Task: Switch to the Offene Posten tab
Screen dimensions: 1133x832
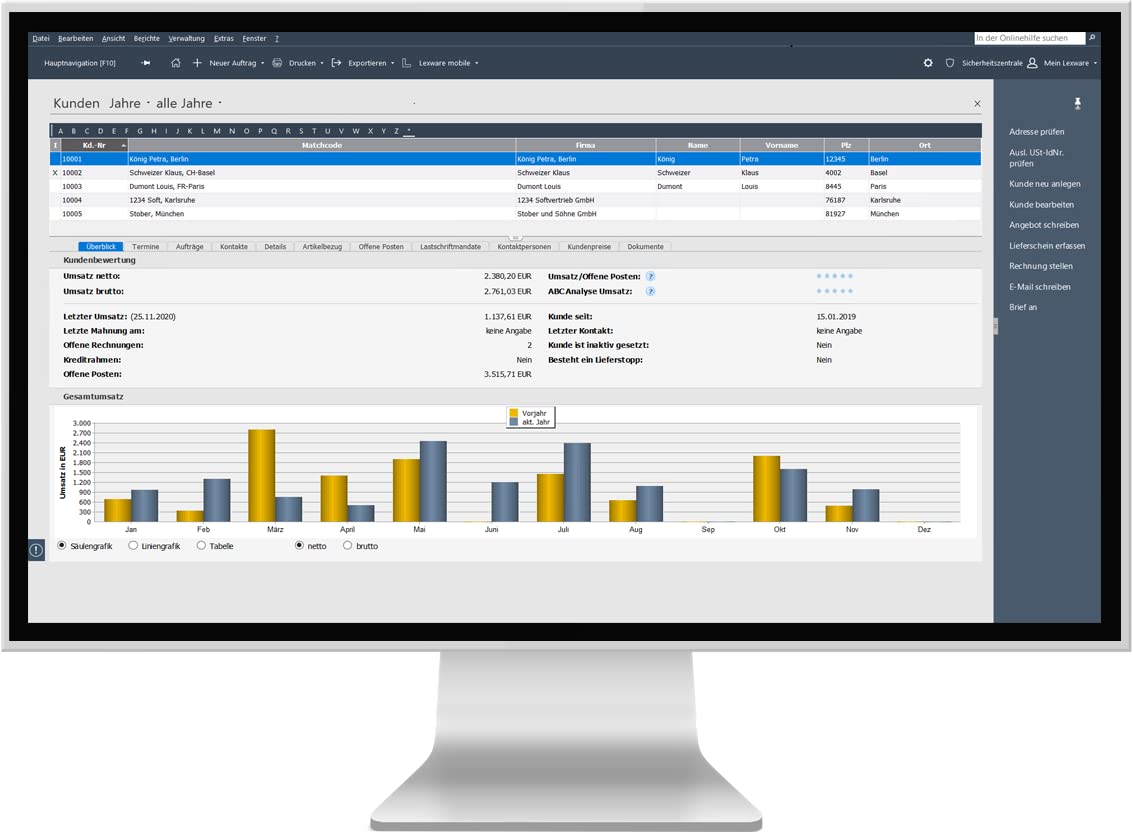Action: (x=381, y=246)
